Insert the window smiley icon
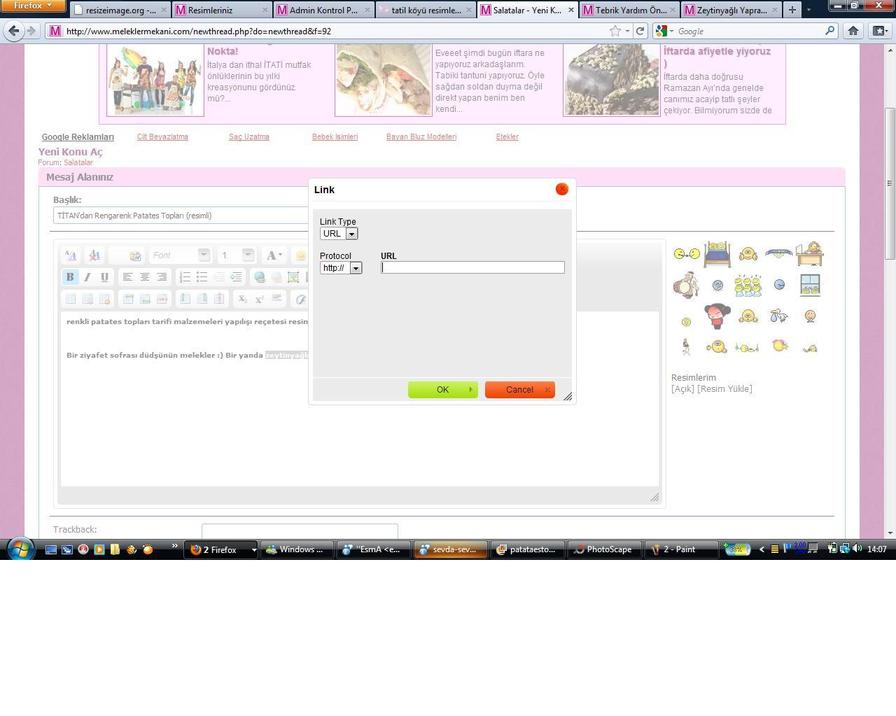Screen dimensions: 896x716 (810, 285)
